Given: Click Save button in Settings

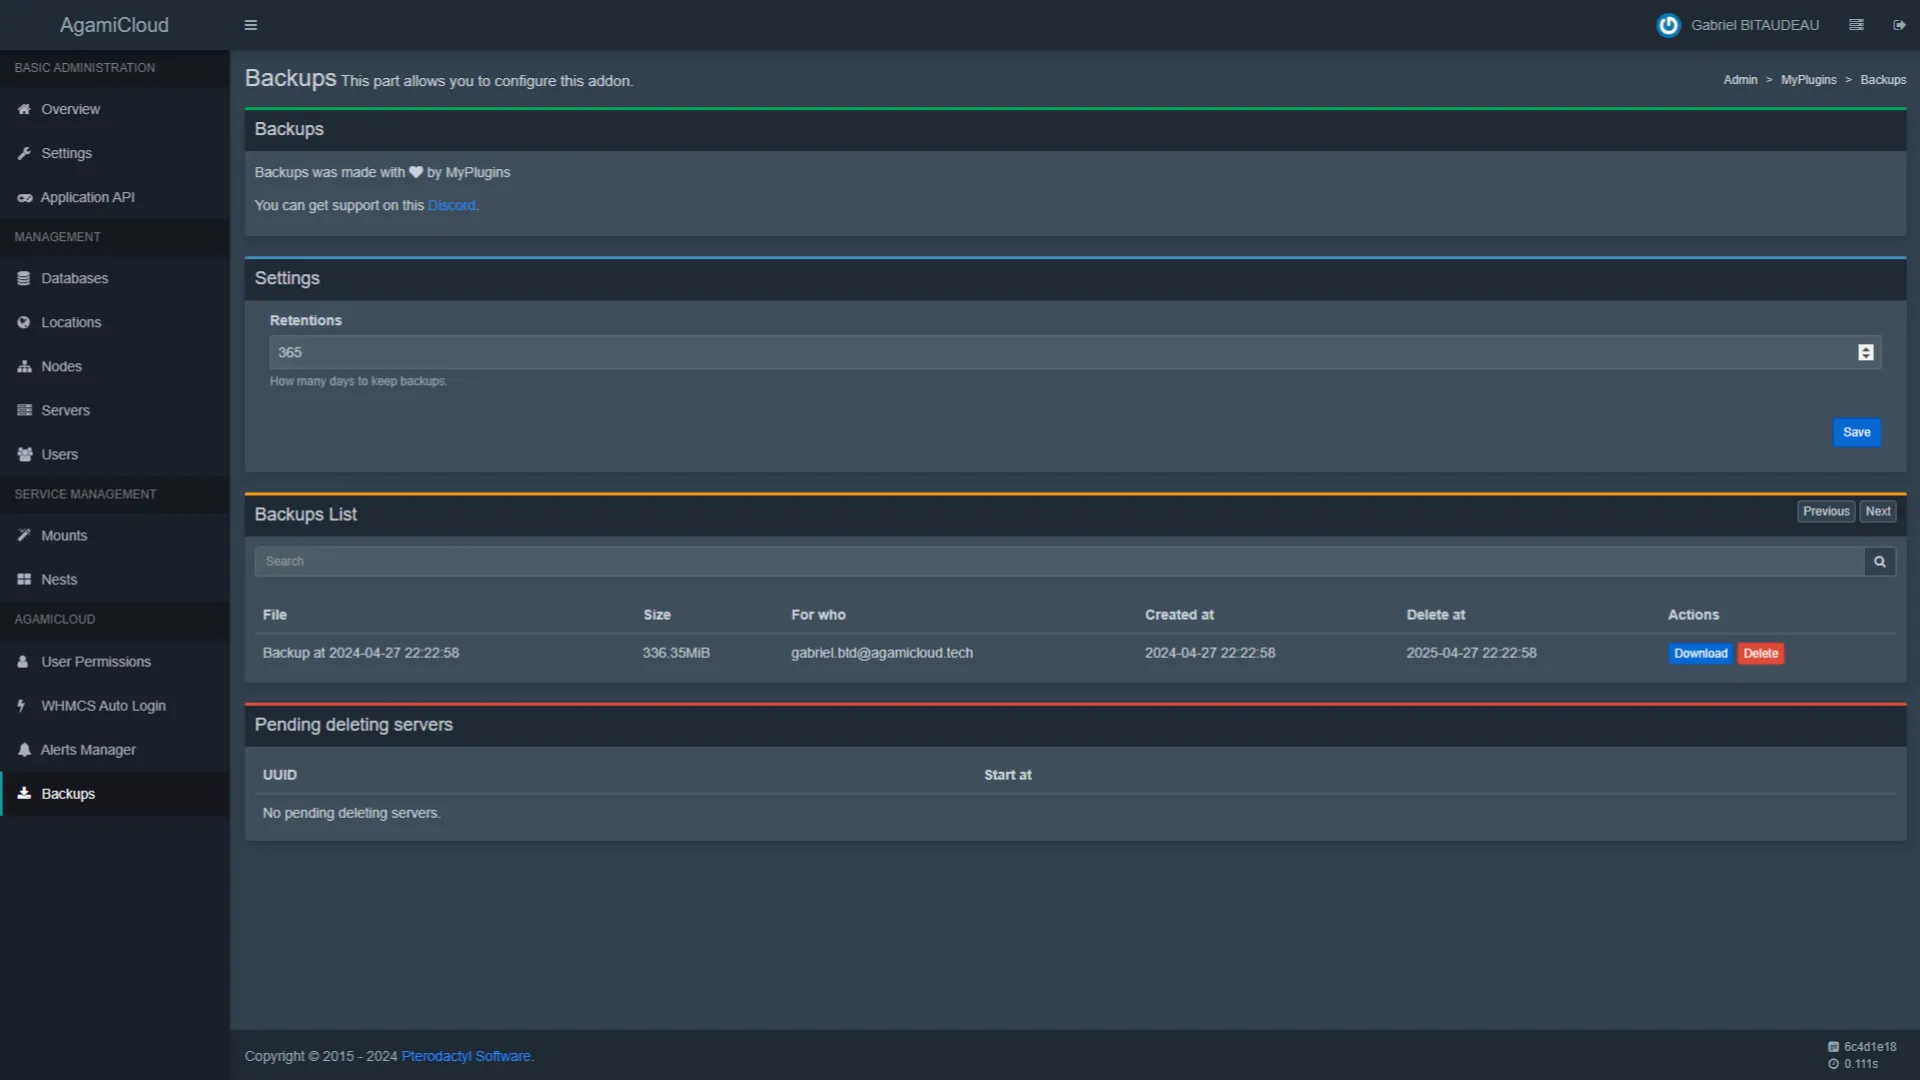Looking at the screenshot, I should [x=1856, y=432].
